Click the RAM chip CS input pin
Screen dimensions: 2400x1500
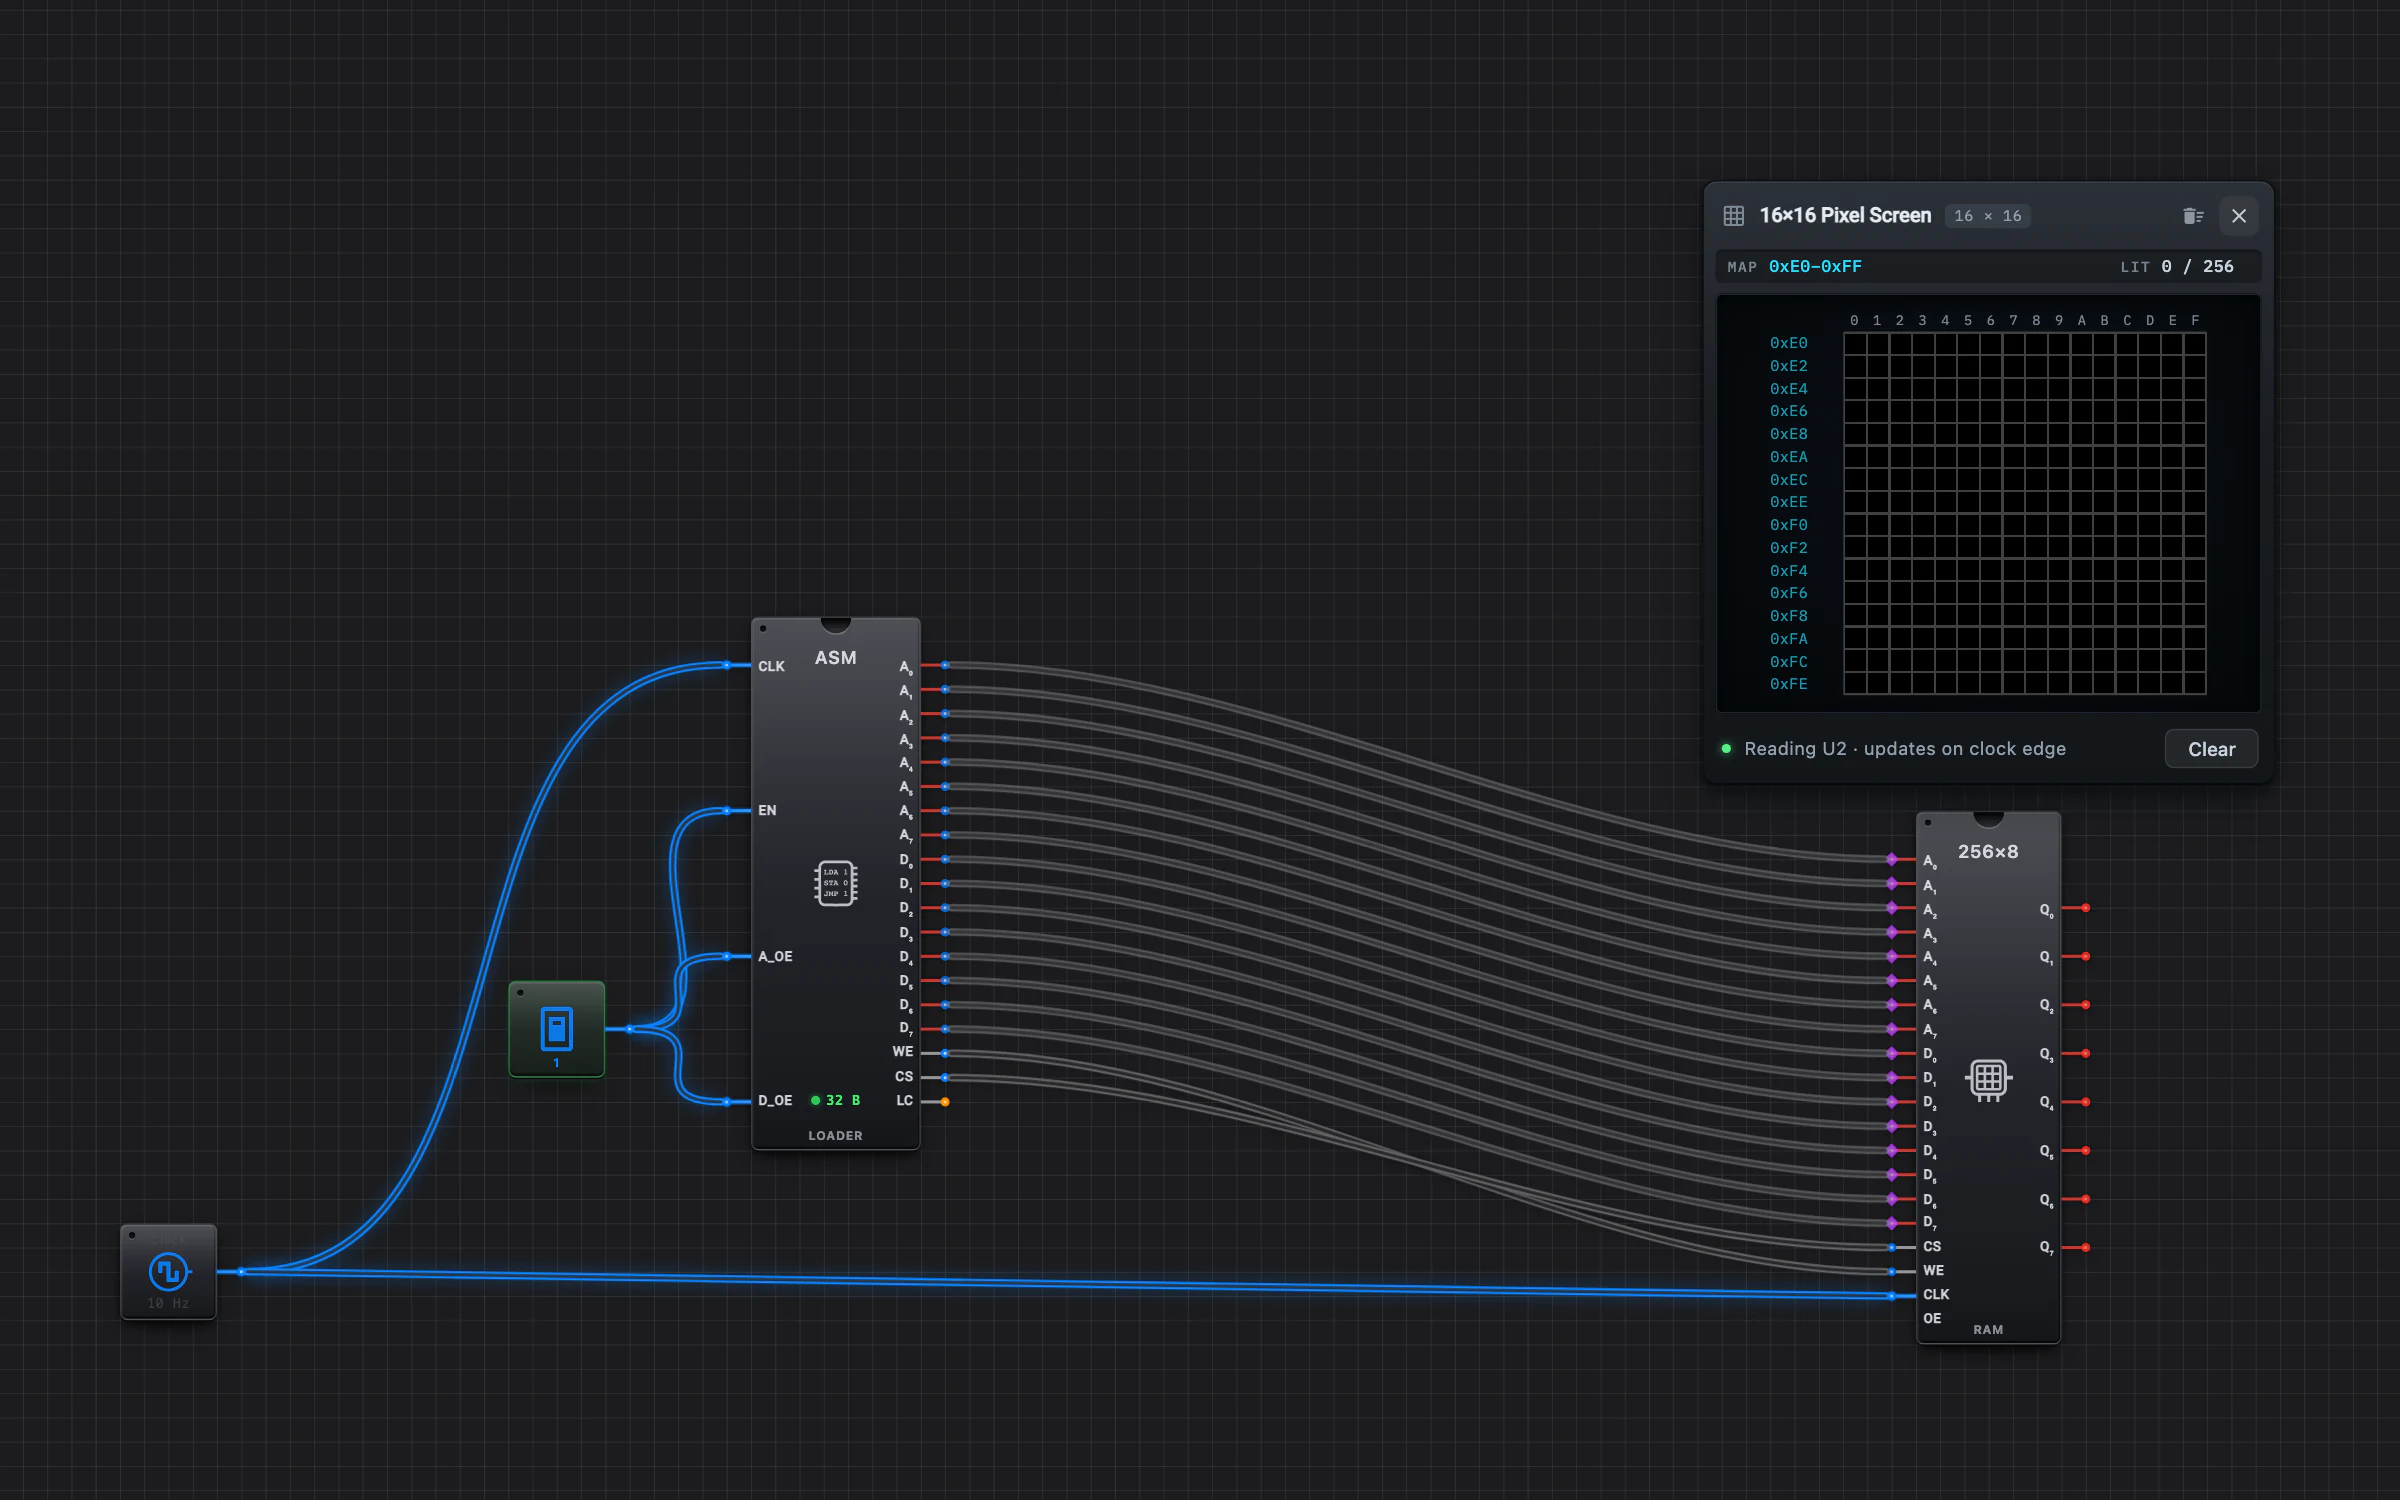[1892, 1247]
